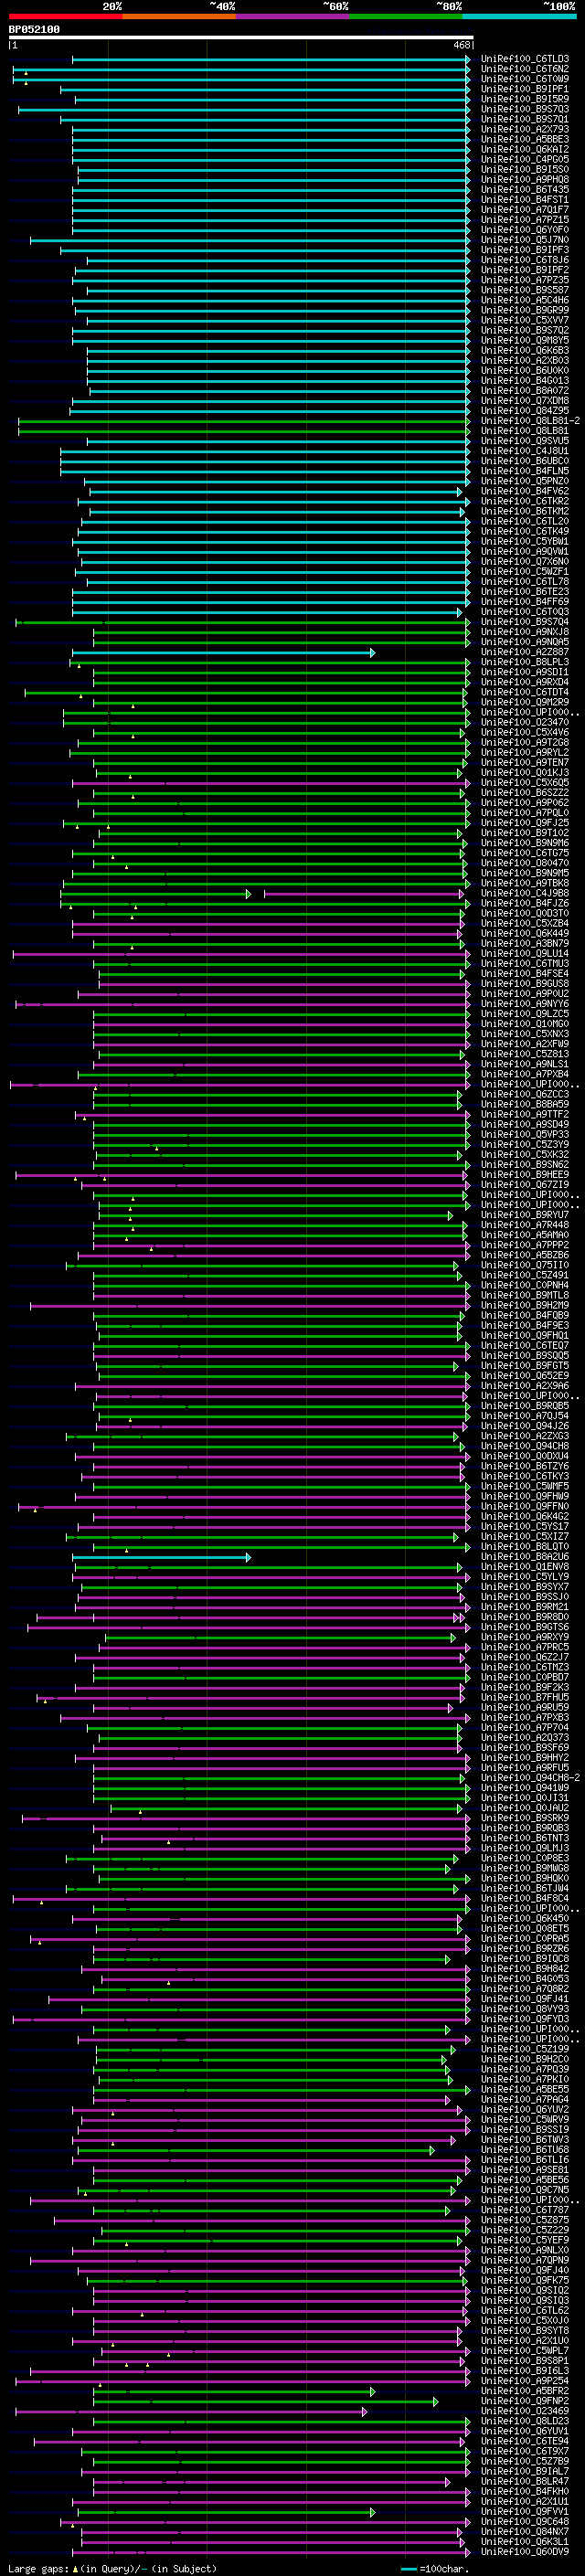
Task: Select hit UniRef100_B8LR47
Action: click(x=524, y=2481)
